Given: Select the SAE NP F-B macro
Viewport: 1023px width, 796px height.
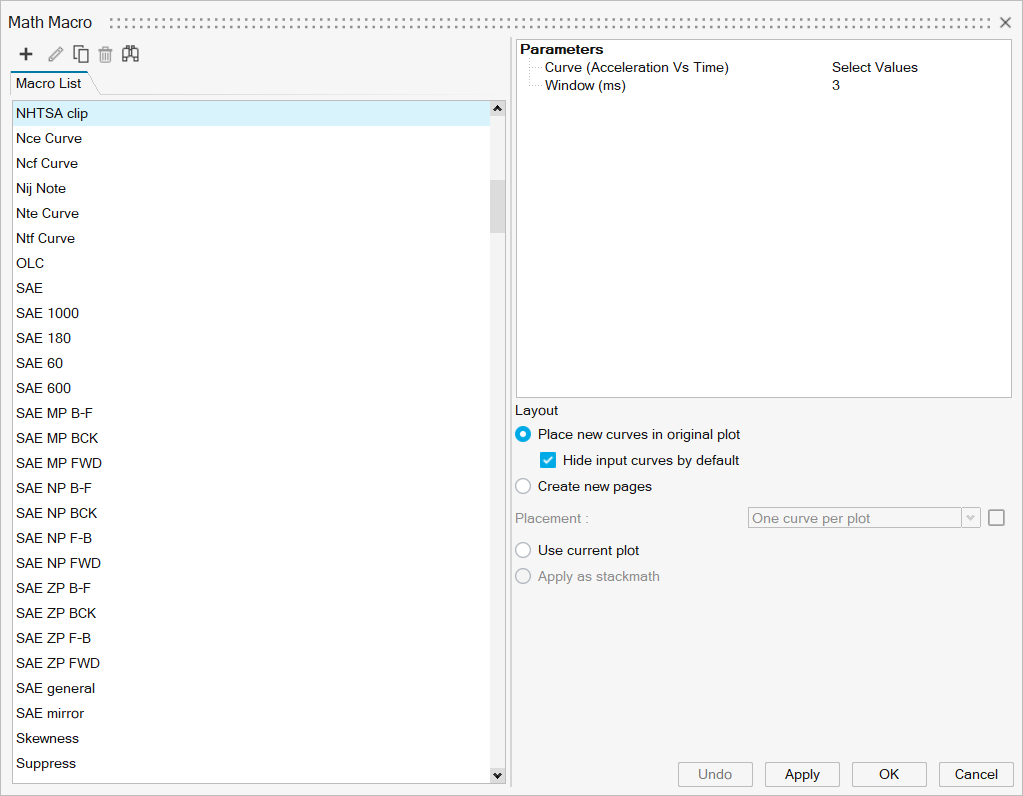Looking at the screenshot, I should (x=251, y=538).
